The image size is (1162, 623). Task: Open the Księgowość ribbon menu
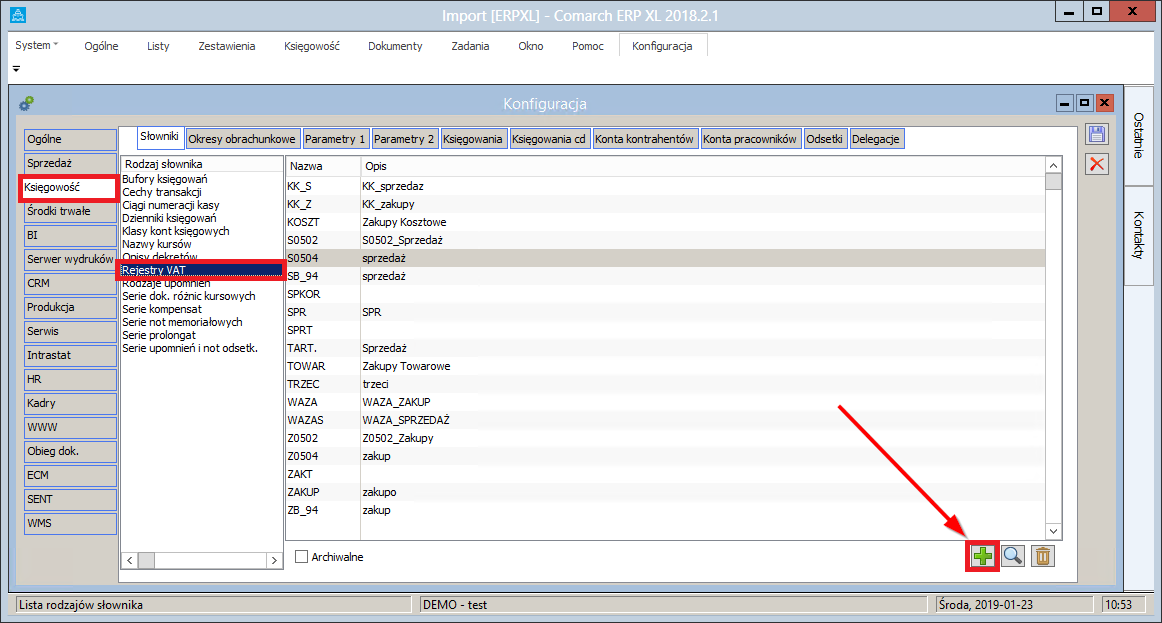[x=311, y=46]
